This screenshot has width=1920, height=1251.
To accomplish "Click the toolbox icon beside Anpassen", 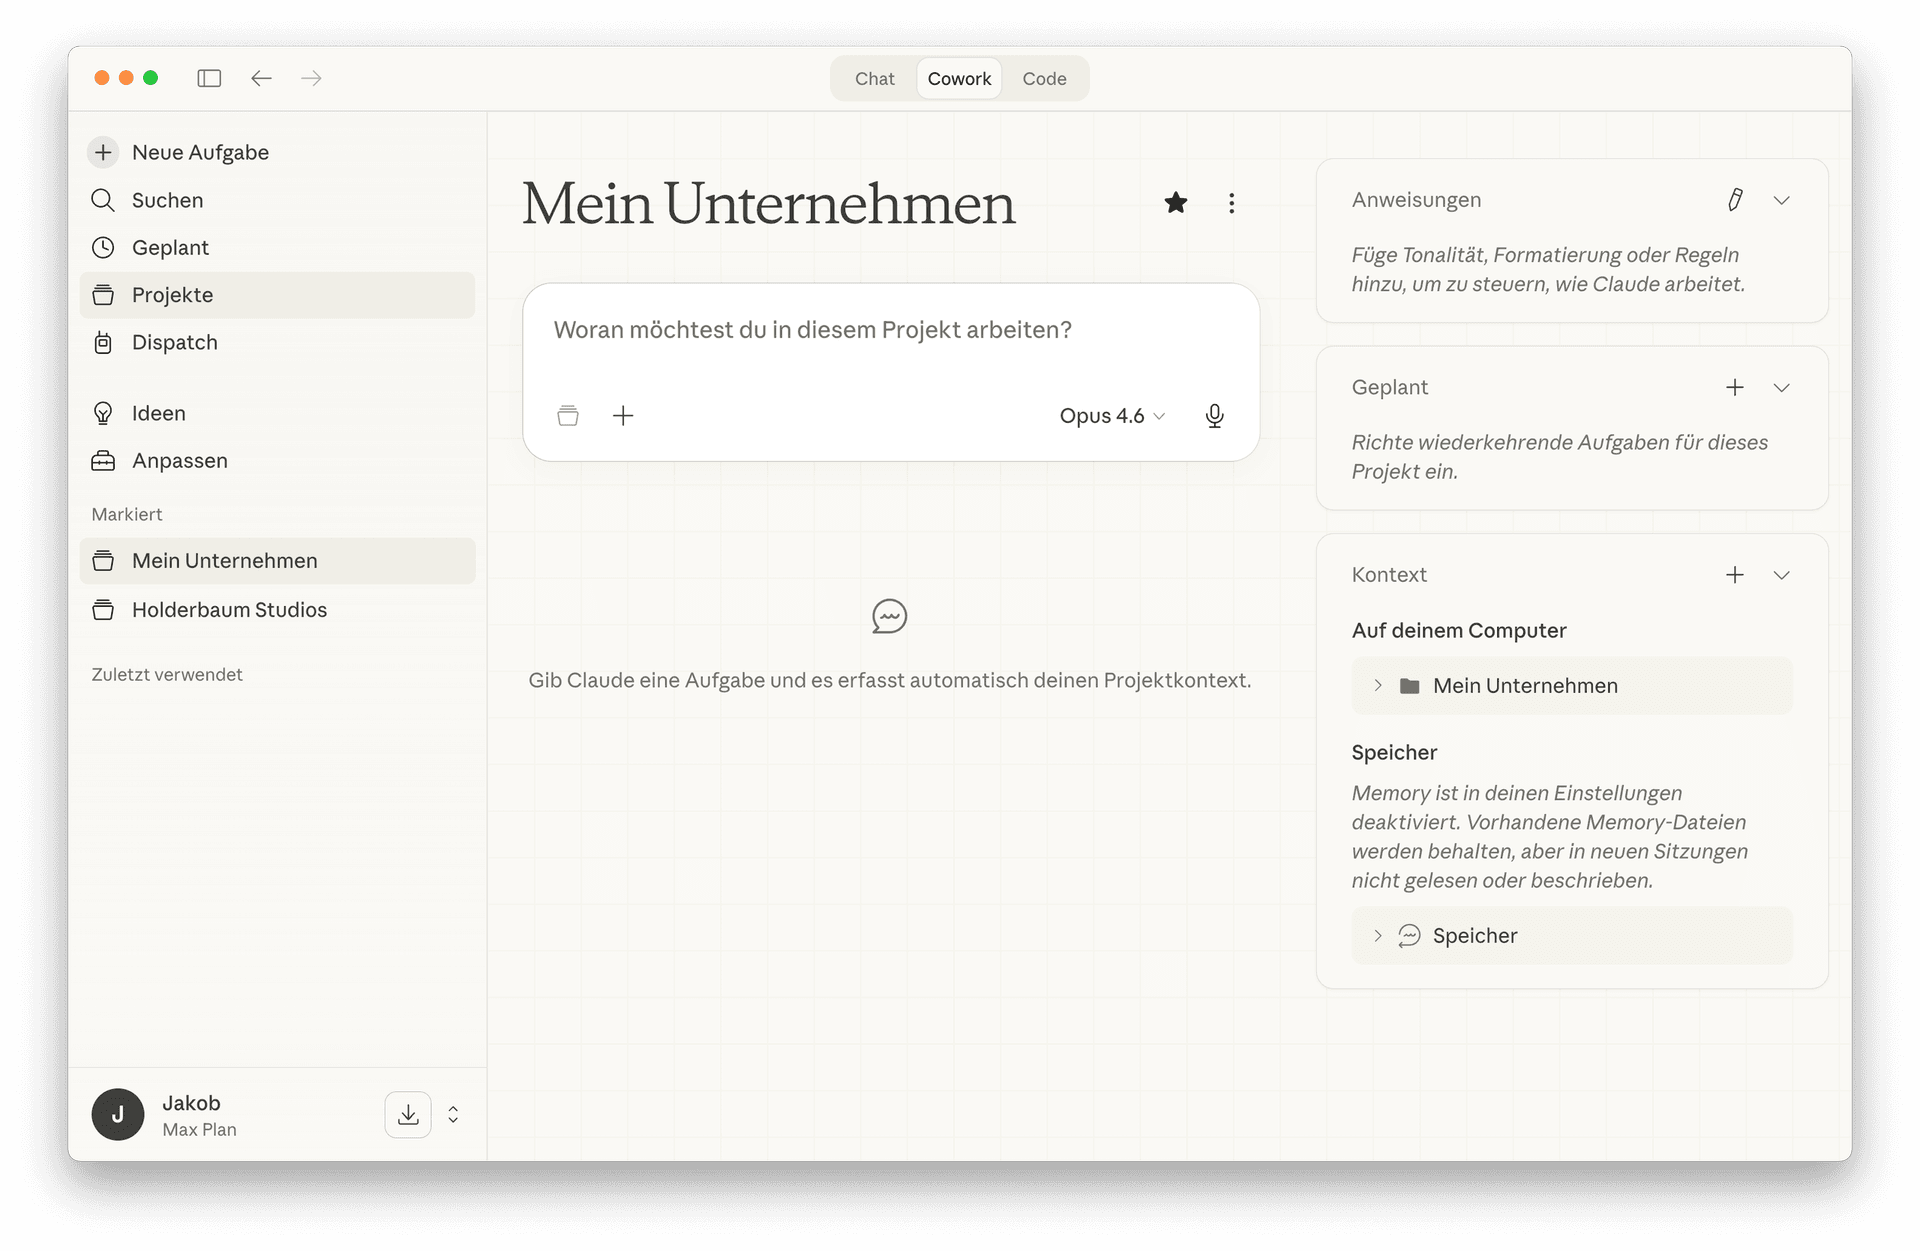I will 103,461.
